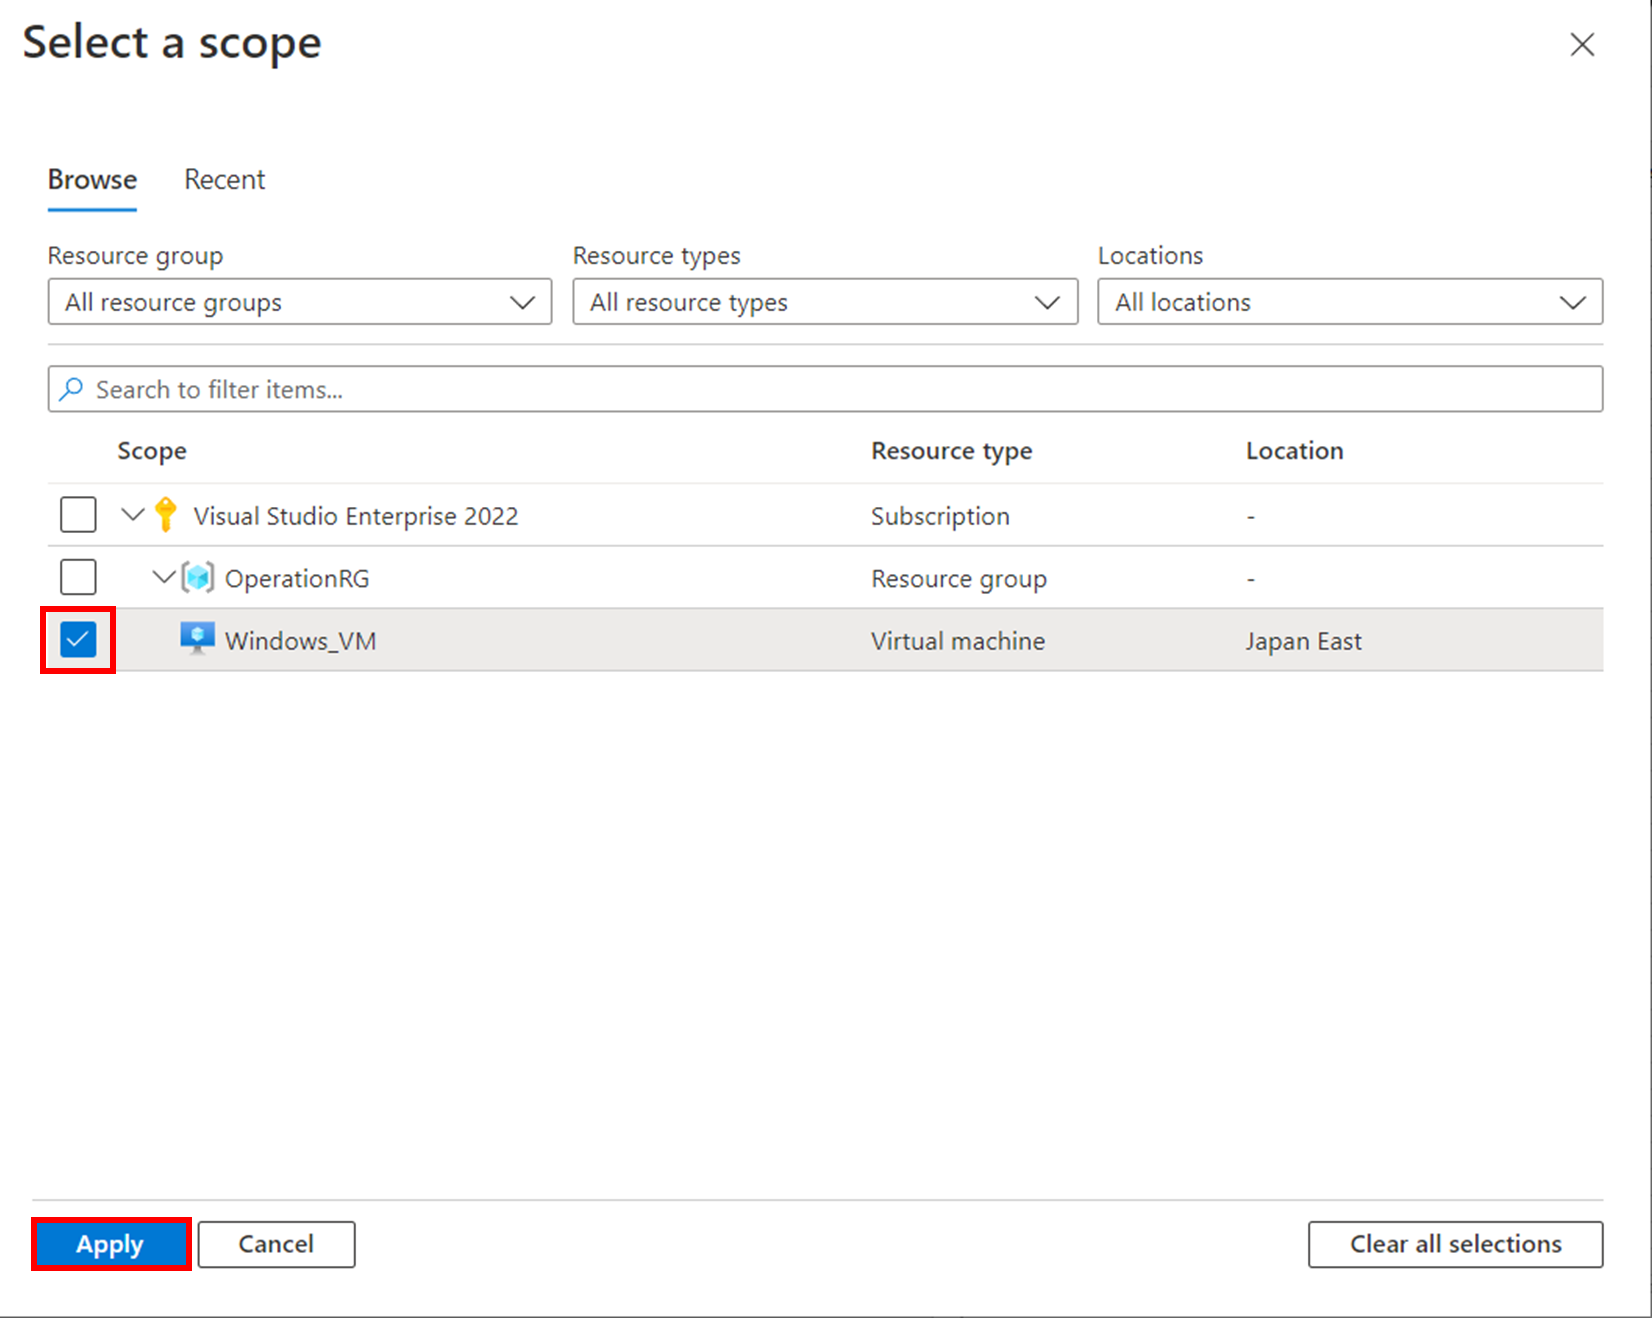Click the Resource group type cell for OperationRG
The width and height of the screenshot is (1652, 1318).
point(959,579)
